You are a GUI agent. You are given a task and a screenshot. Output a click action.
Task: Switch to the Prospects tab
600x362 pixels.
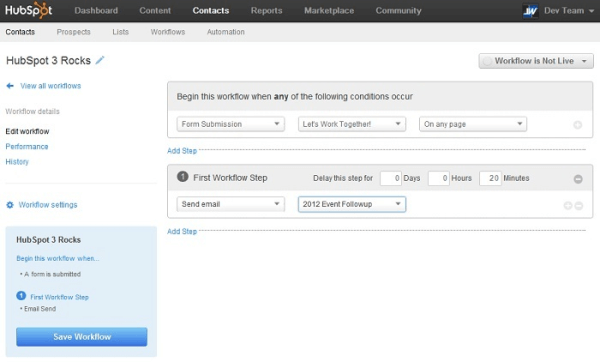coord(73,32)
